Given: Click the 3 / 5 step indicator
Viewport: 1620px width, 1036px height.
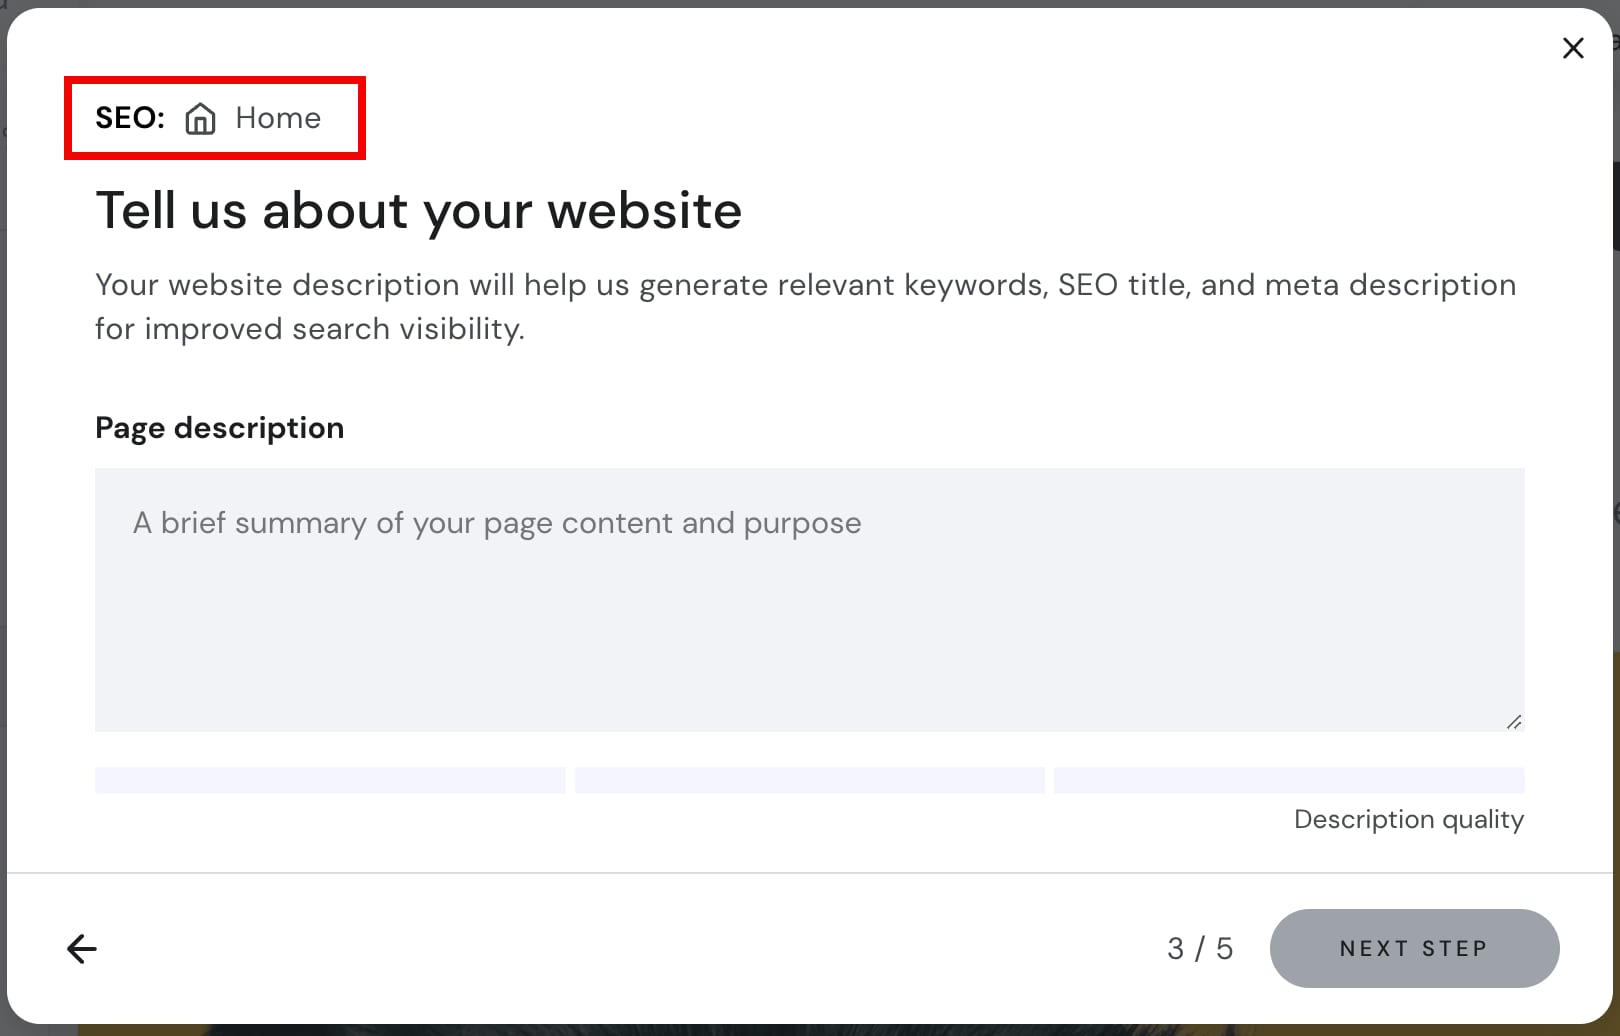Looking at the screenshot, I should [x=1199, y=948].
